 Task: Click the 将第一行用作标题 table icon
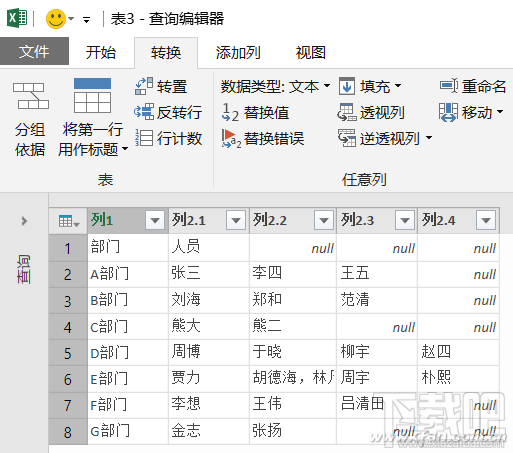92,95
